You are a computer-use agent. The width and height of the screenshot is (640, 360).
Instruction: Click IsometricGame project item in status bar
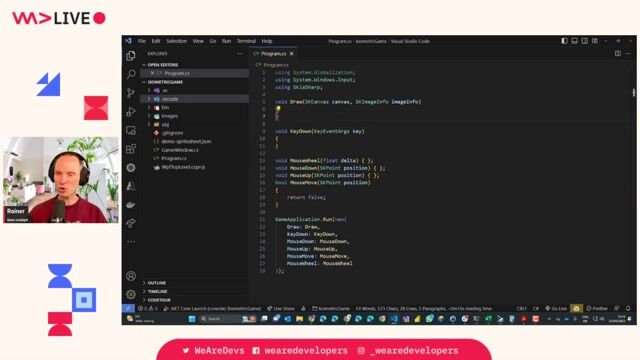[331, 309]
